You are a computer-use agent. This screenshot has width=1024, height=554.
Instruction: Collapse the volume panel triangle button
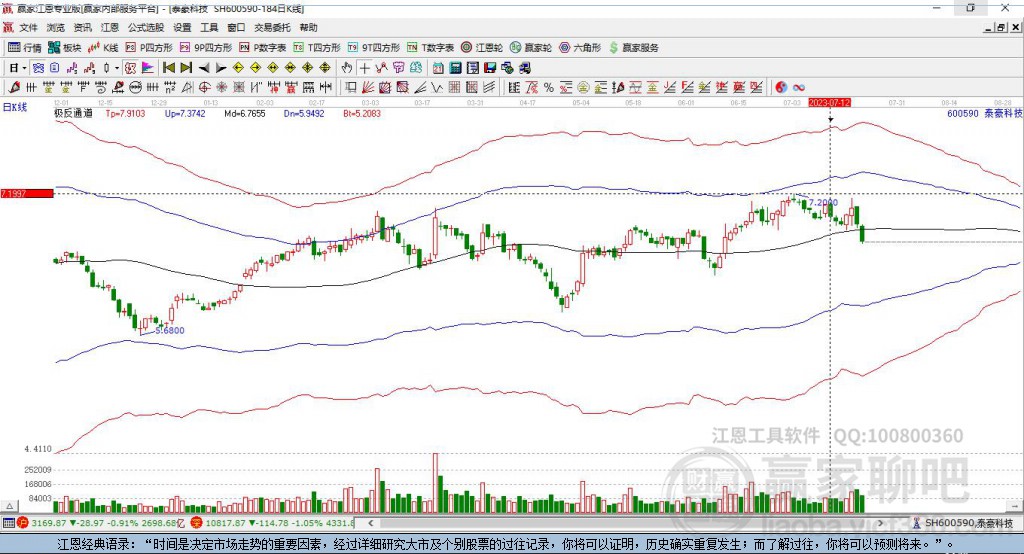[x=10, y=506]
